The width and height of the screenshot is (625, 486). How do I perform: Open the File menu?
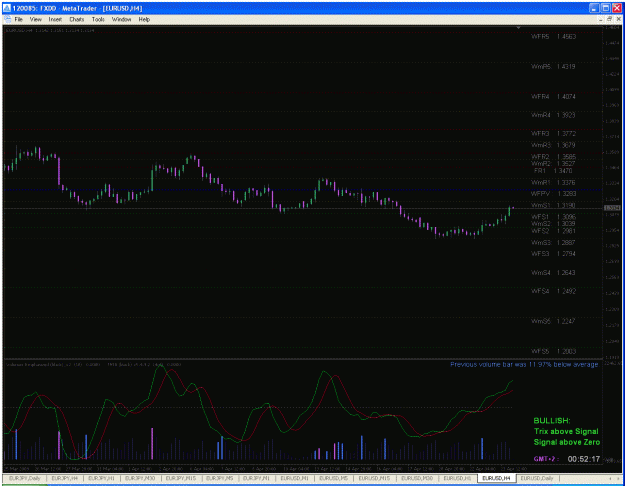[x=19, y=19]
